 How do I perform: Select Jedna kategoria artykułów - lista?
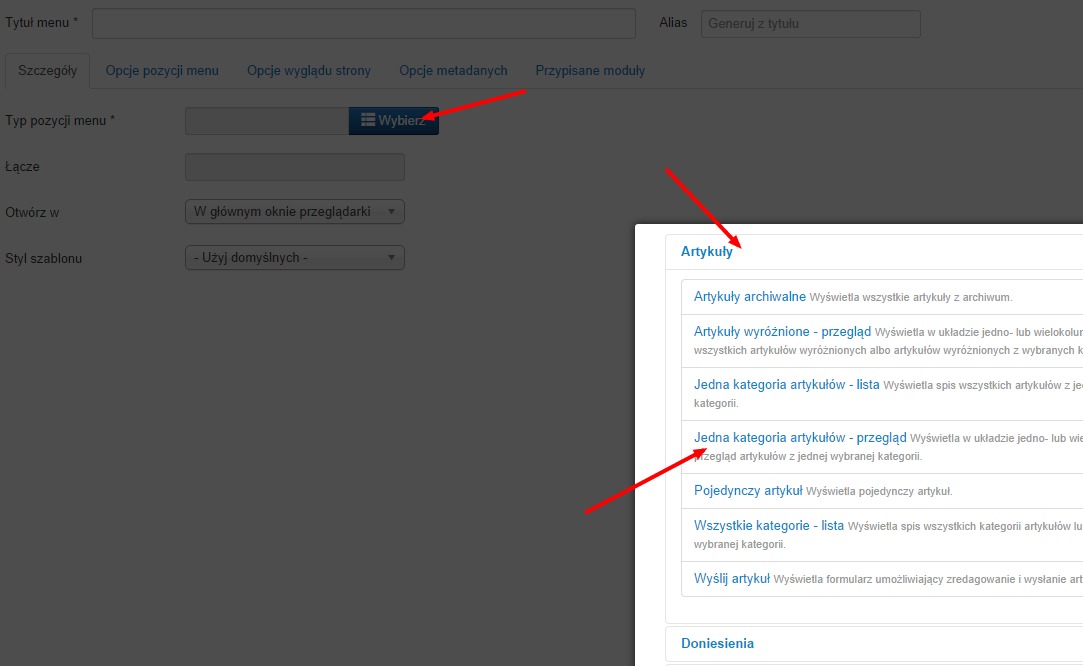pyautogui.click(x=786, y=385)
